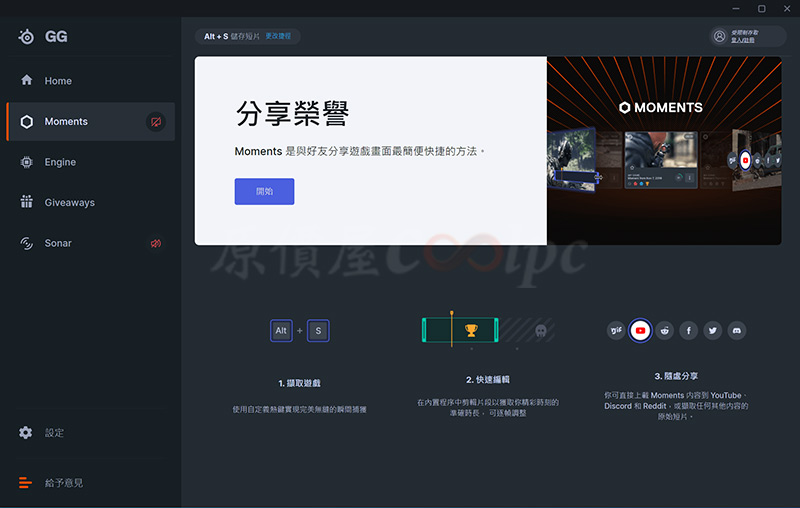Screen dimensions: 800x508
Task: Click the Giveaways gift icon
Action: tap(27, 201)
